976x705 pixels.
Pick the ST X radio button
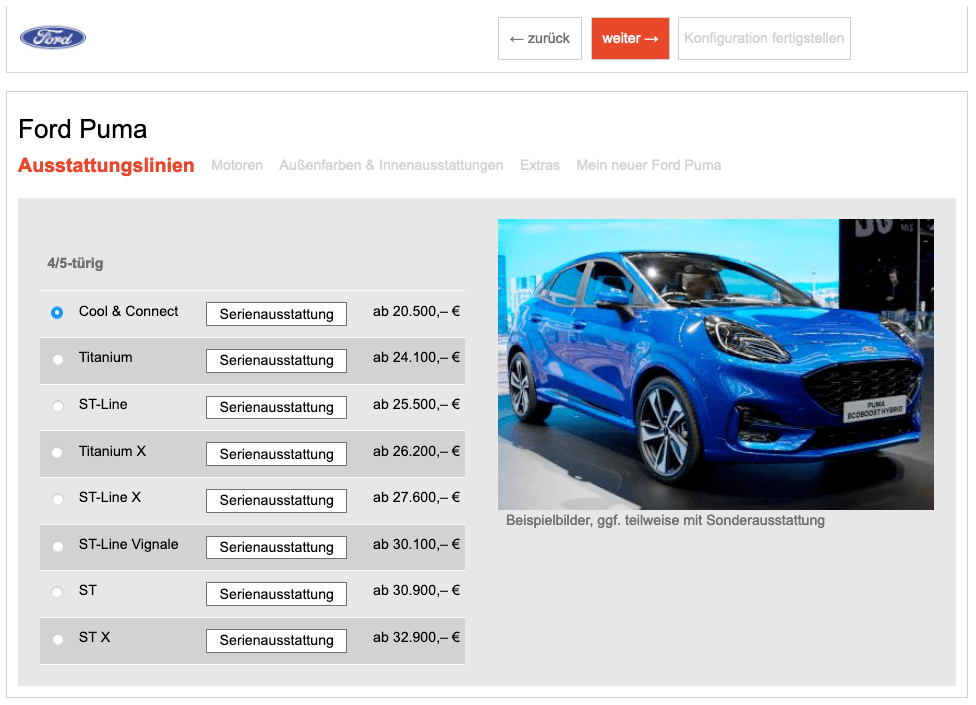coord(57,639)
